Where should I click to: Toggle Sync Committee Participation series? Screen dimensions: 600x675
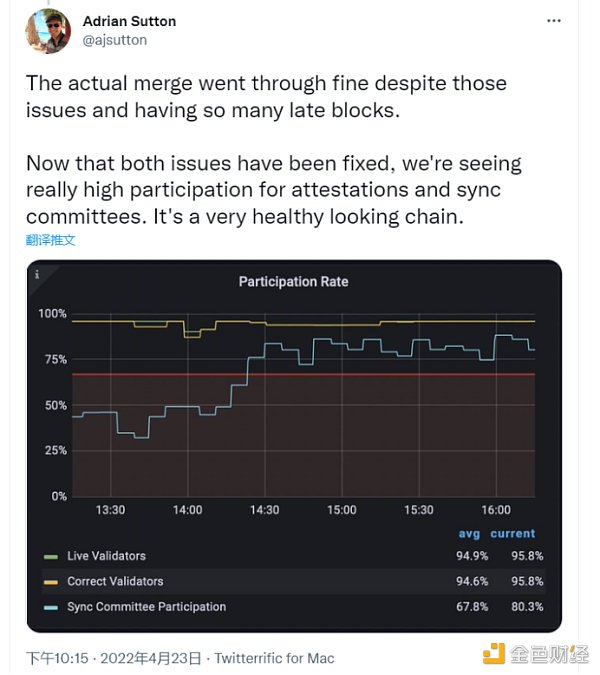pyautogui.click(x=146, y=607)
